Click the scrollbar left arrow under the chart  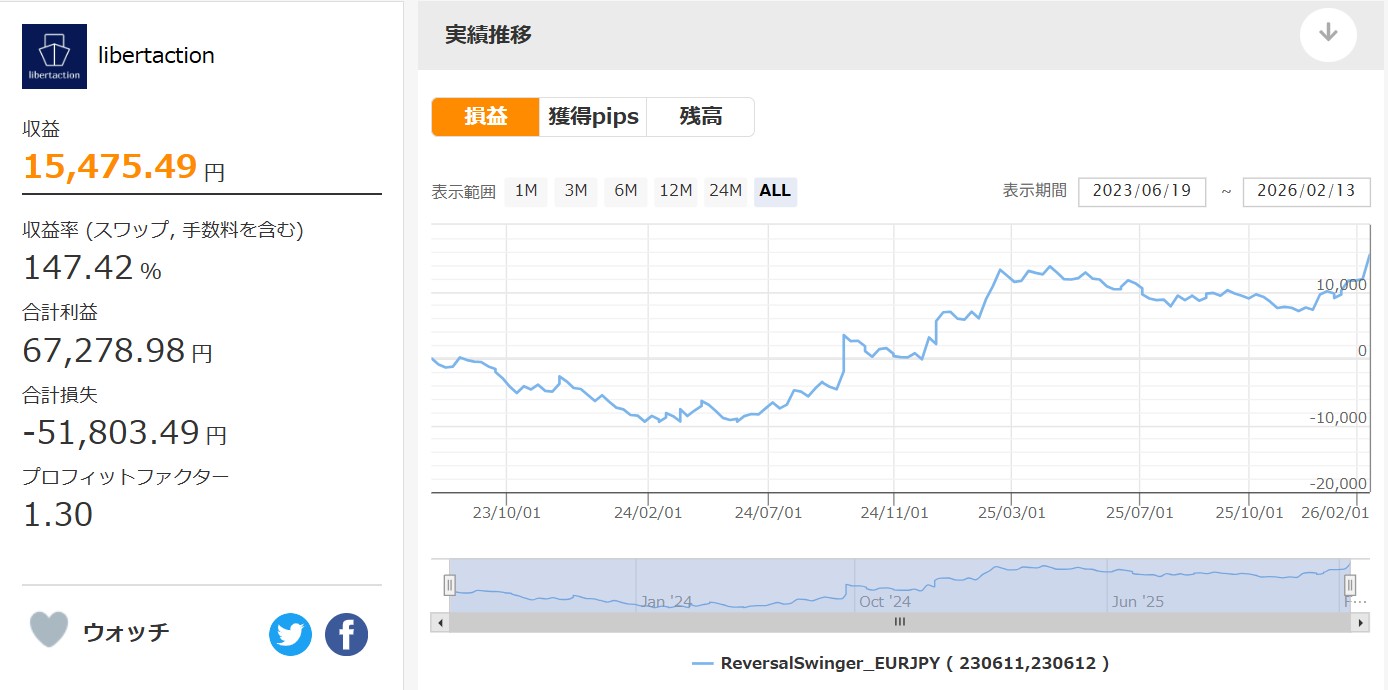coord(440,622)
